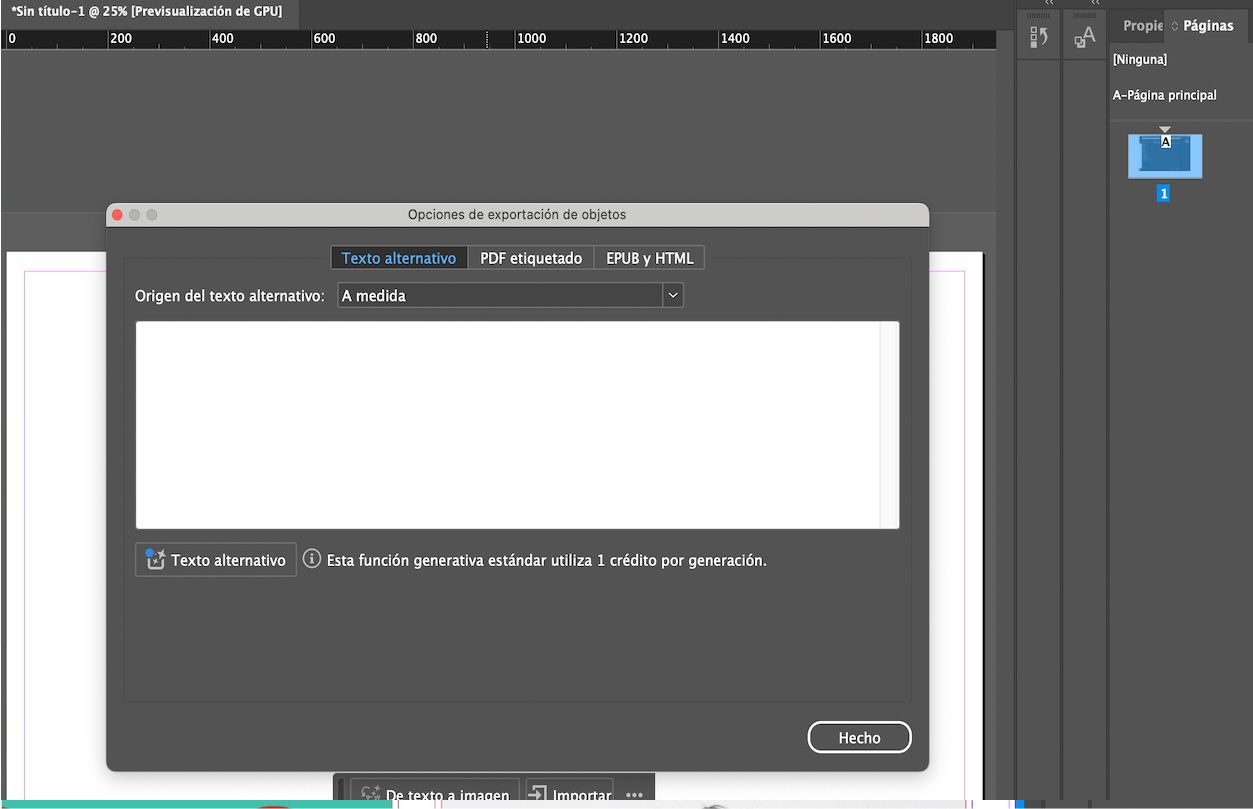Select page 1 thumbnail in Páginas panel
This screenshot has height=809, width=1253.
coord(1163,155)
